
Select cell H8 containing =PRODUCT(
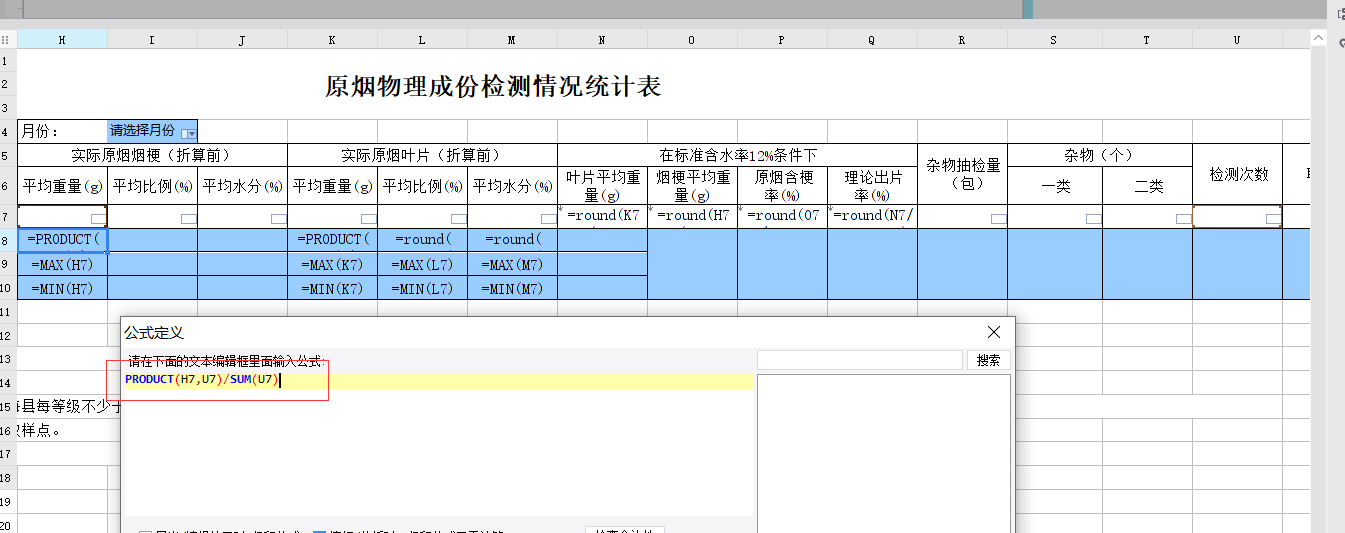(62, 240)
